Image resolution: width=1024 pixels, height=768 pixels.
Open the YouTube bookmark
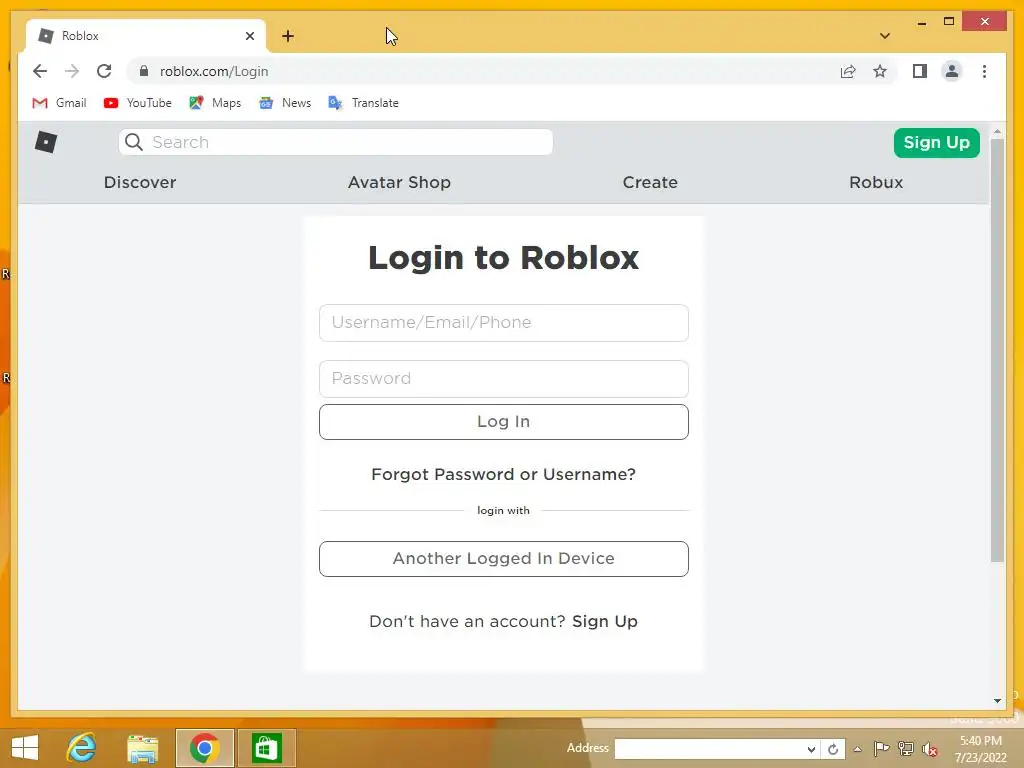[138, 103]
